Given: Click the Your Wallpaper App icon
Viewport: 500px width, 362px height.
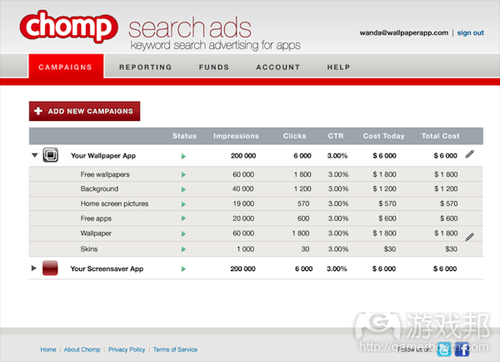Looking at the screenshot, I should pos(50,155).
